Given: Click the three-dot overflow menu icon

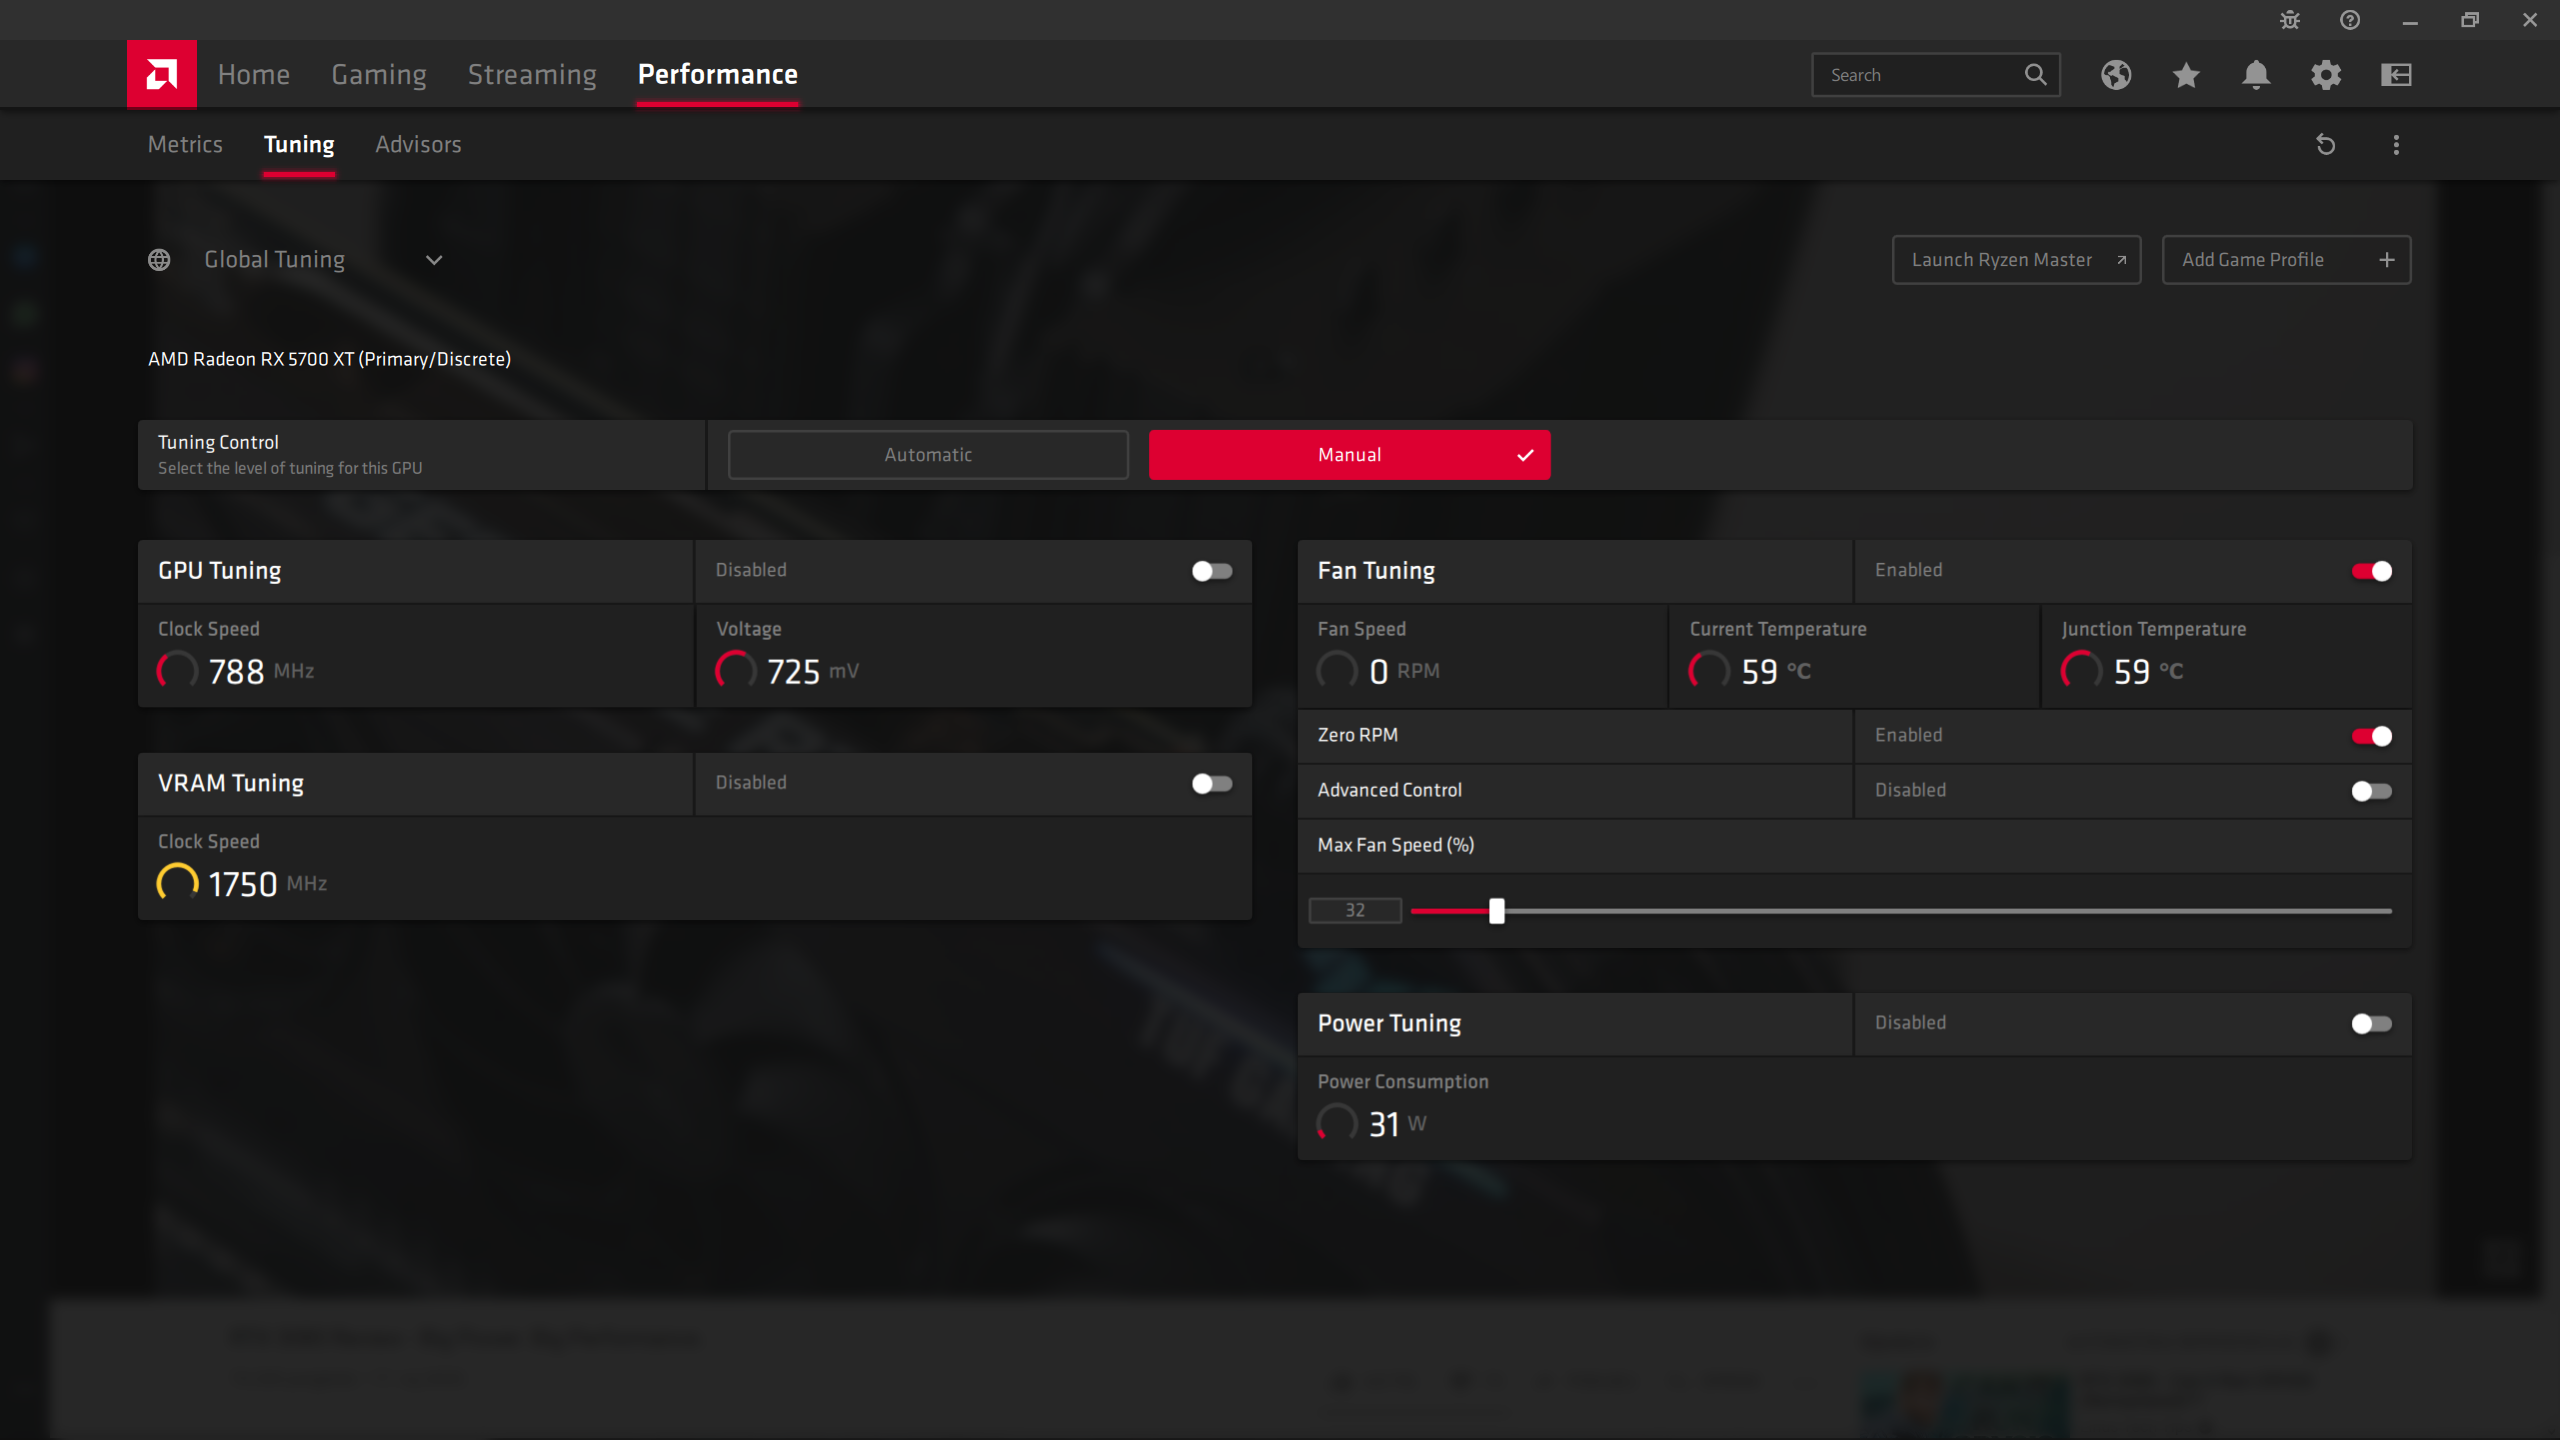Looking at the screenshot, I should click(x=2395, y=144).
